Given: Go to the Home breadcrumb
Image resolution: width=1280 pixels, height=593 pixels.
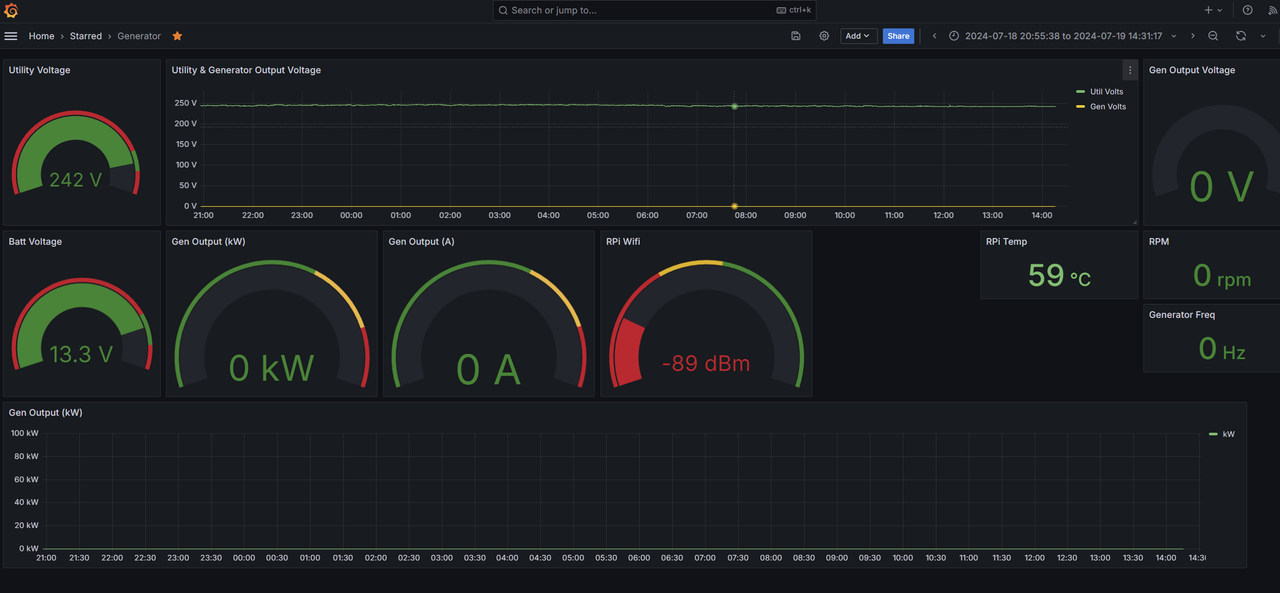Looking at the screenshot, I should (41, 36).
